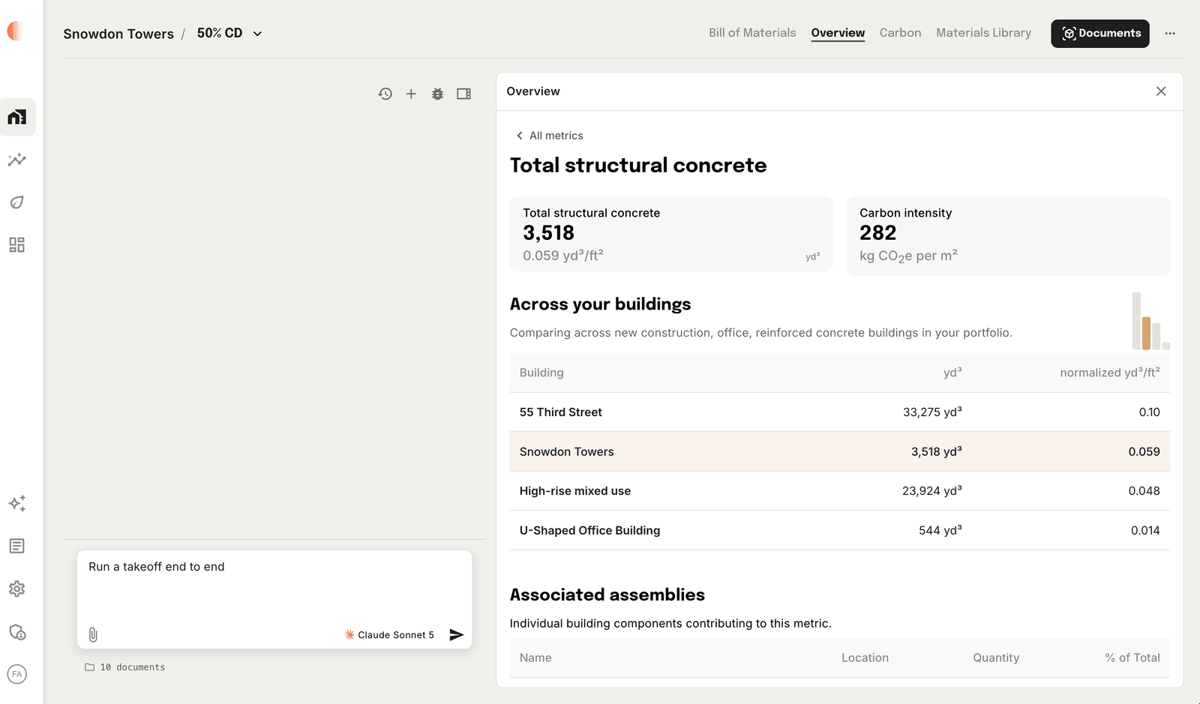
Task: Click the orange app logo icon
Action: [x=15, y=31]
